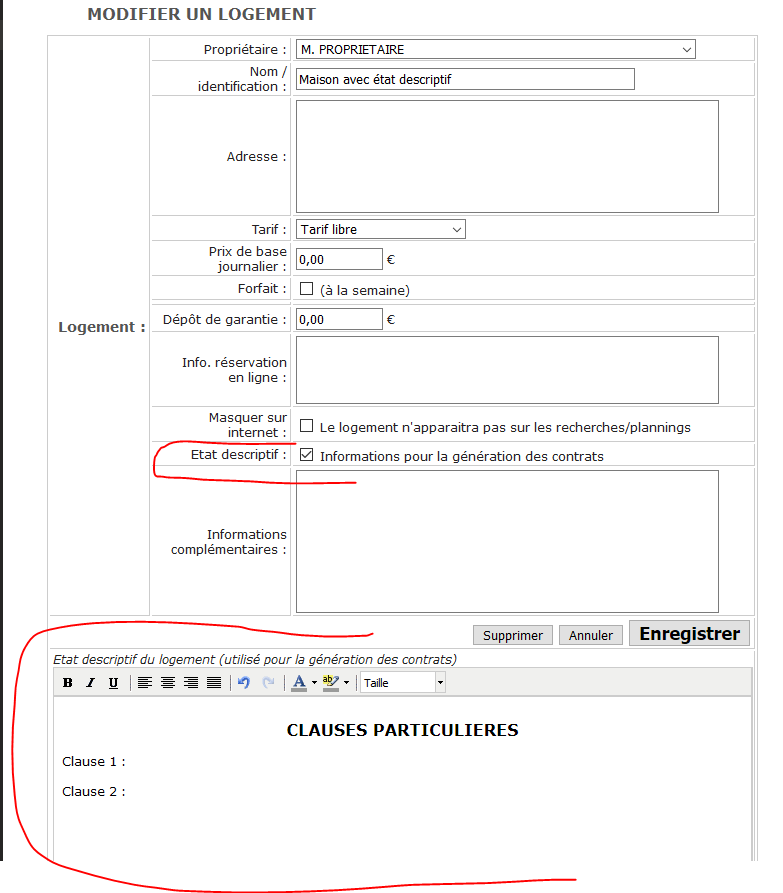
Task: Check the Masquer sur internet checkbox
Action: (306, 425)
